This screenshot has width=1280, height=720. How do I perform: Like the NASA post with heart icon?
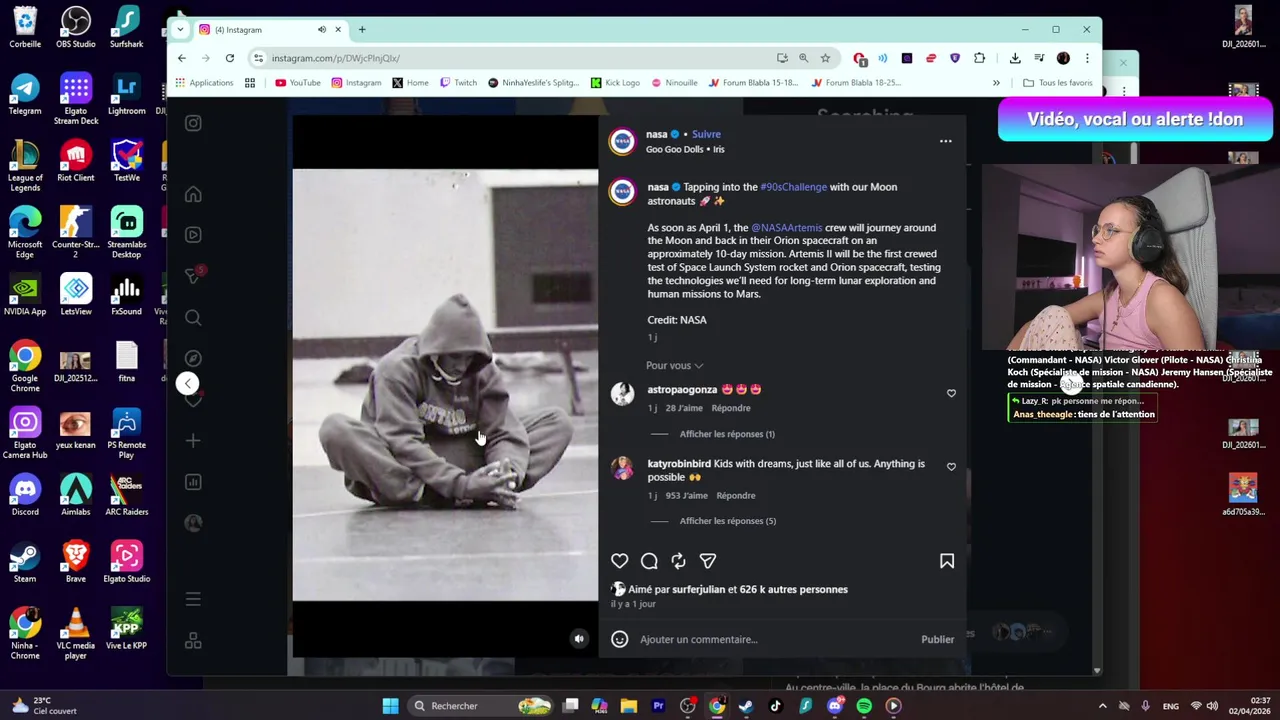[620, 561]
